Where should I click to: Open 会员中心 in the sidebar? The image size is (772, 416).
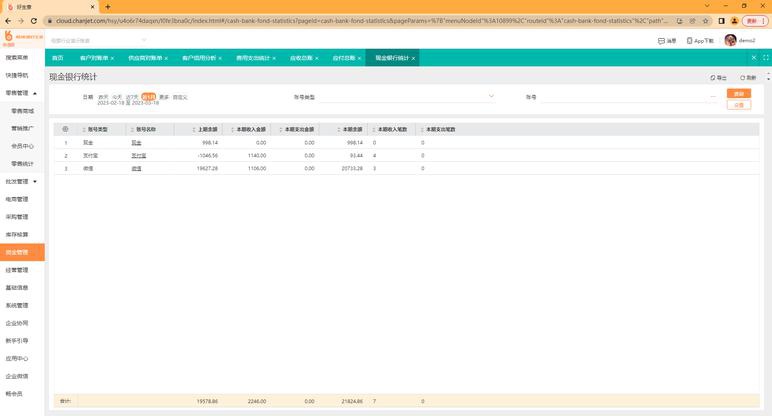coord(22,146)
